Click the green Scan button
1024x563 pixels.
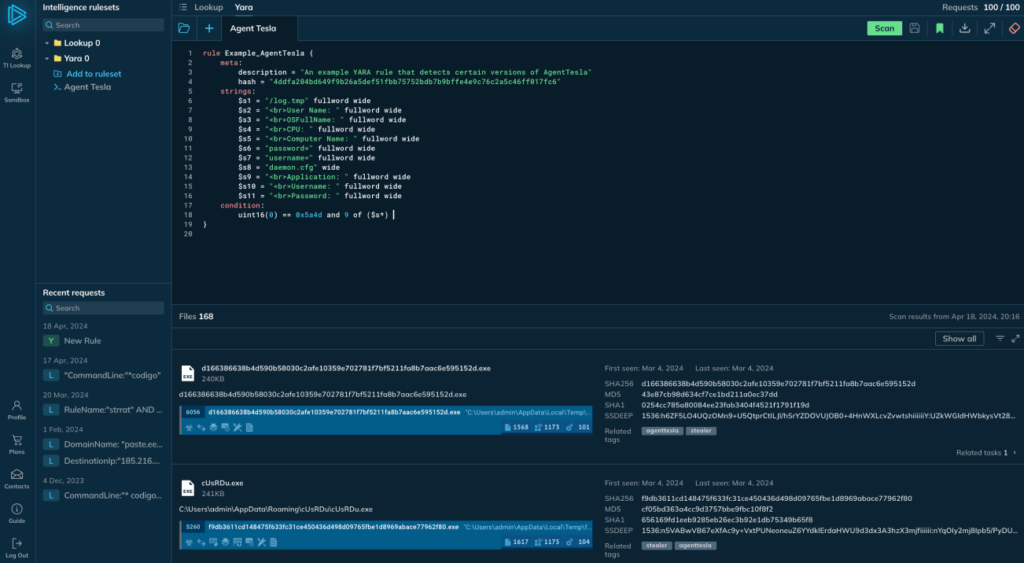884,28
